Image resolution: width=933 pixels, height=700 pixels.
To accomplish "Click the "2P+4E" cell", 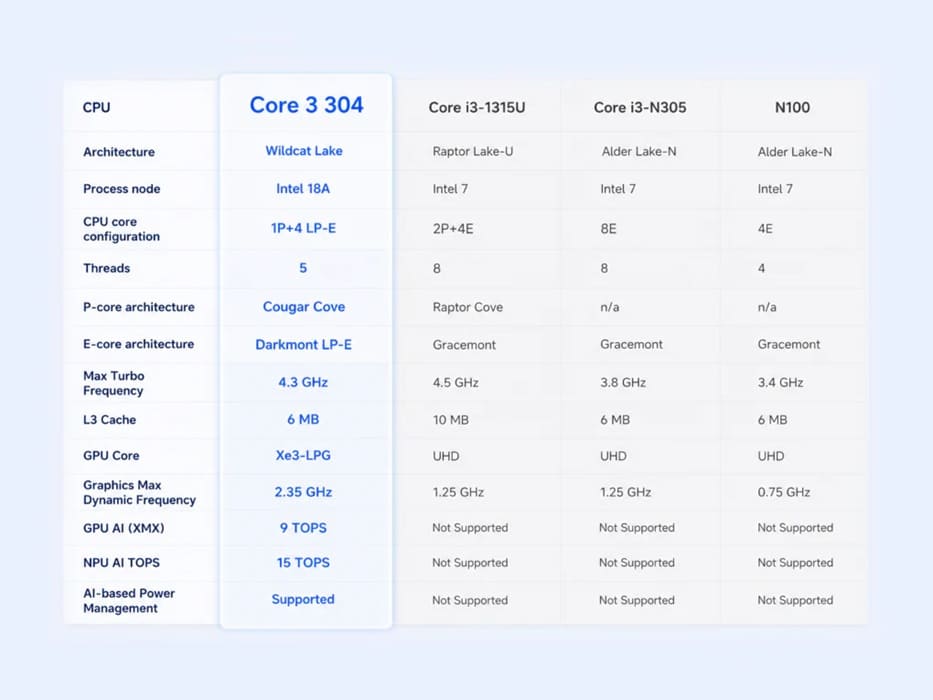I will 453,229.
